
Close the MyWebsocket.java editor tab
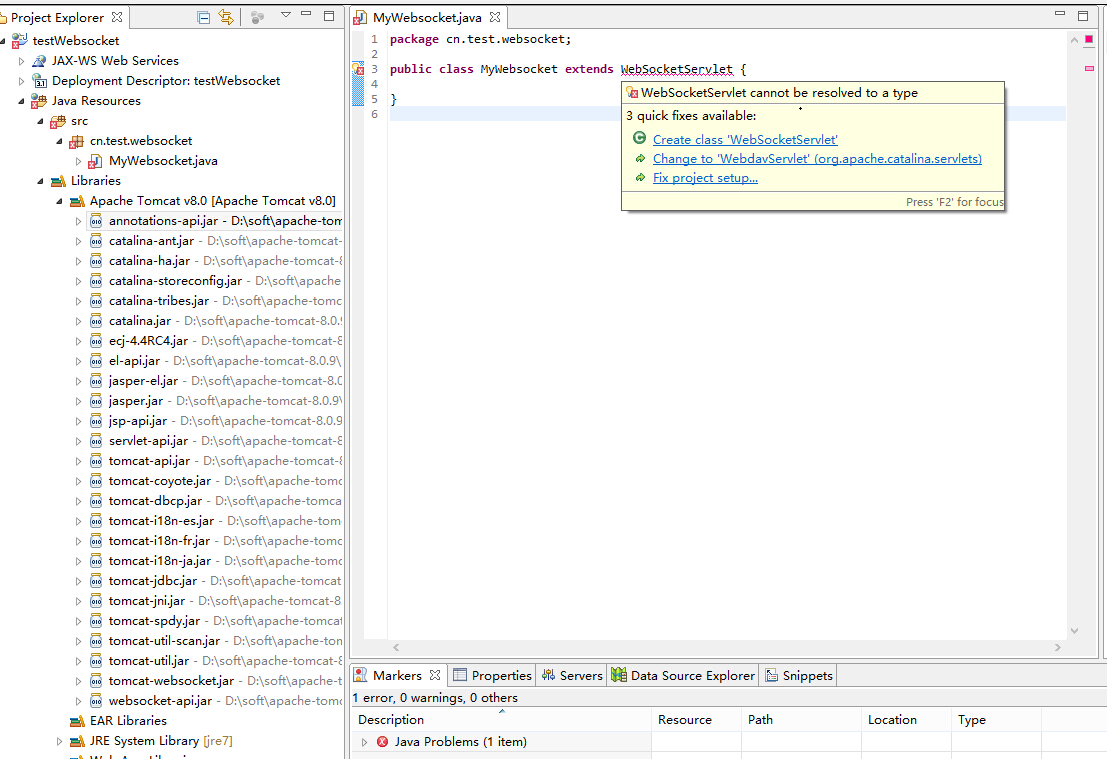coord(495,18)
